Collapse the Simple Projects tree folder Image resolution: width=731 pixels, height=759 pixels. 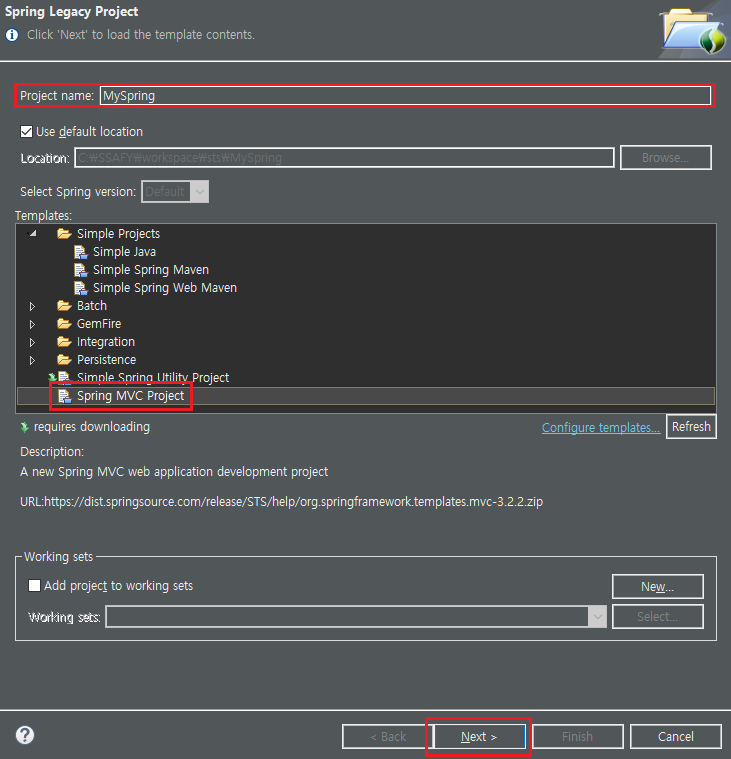tap(33, 234)
